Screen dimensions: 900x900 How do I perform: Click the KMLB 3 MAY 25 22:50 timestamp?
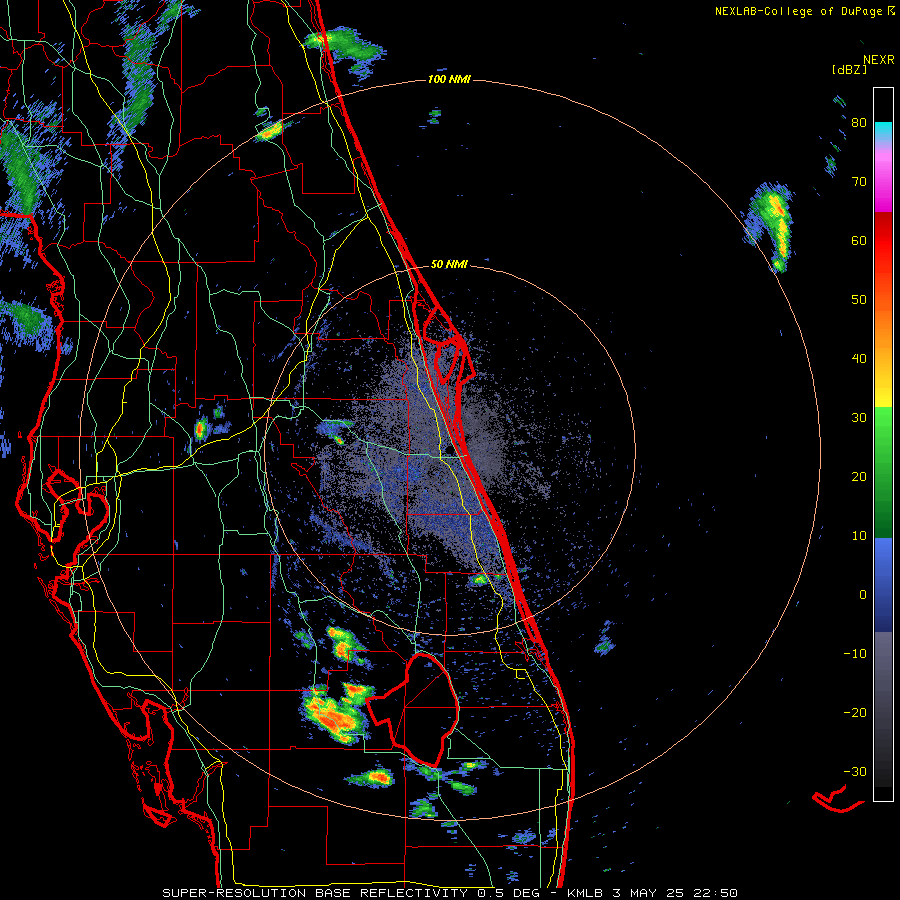tap(652, 893)
